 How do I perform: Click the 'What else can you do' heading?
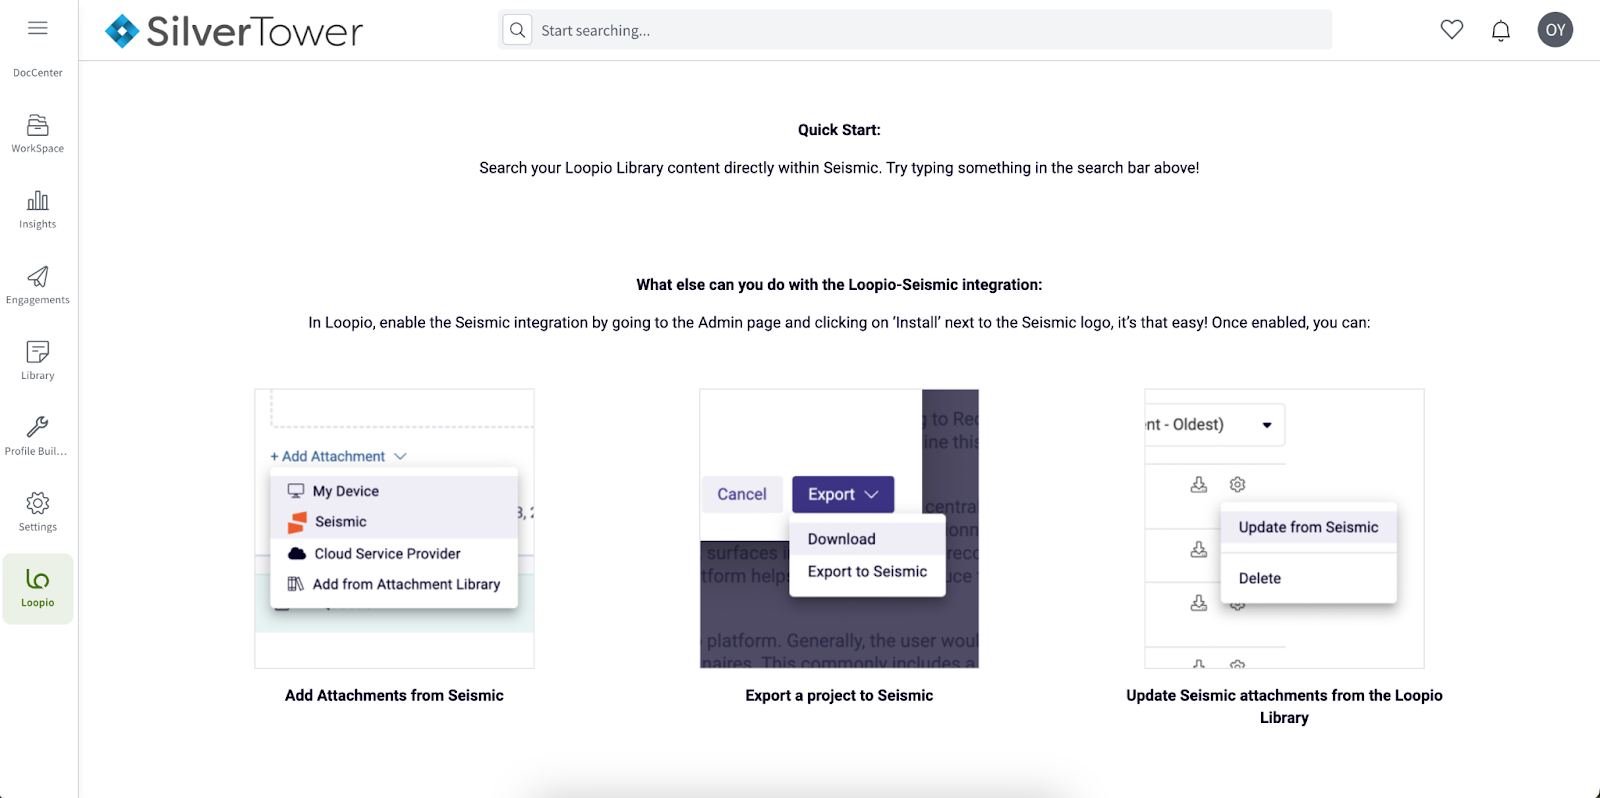pos(839,285)
